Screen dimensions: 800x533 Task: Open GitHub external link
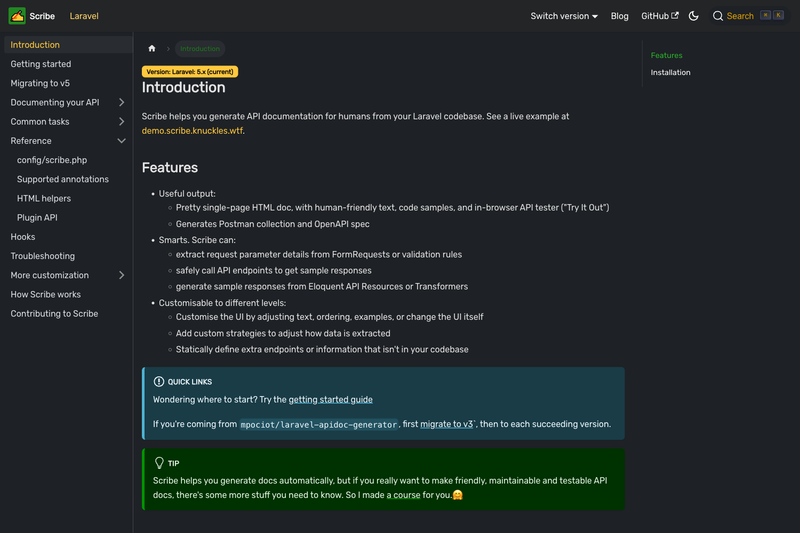pyautogui.click(x=660, y=16)
